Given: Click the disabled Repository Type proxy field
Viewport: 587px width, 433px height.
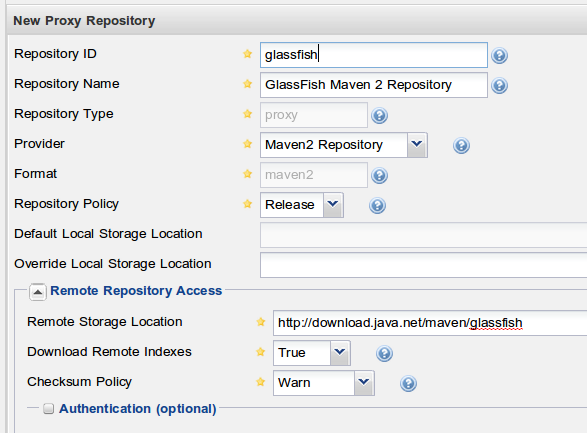Looking at the screenshot, I should tap(314, 115).
